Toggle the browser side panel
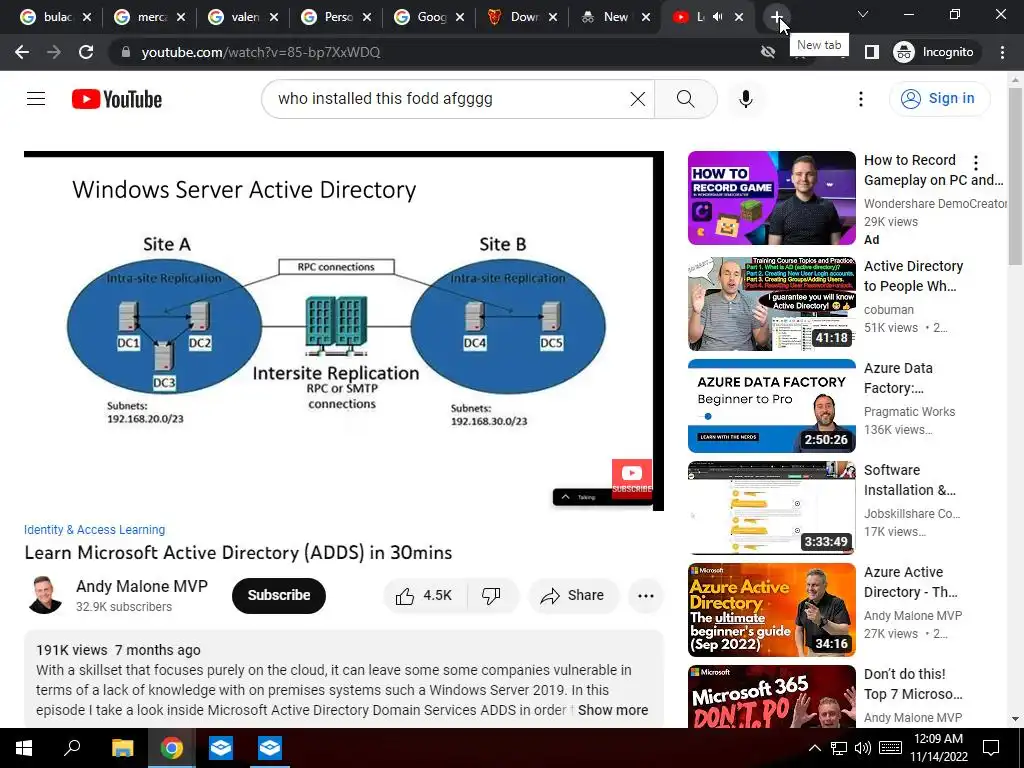 871,52
